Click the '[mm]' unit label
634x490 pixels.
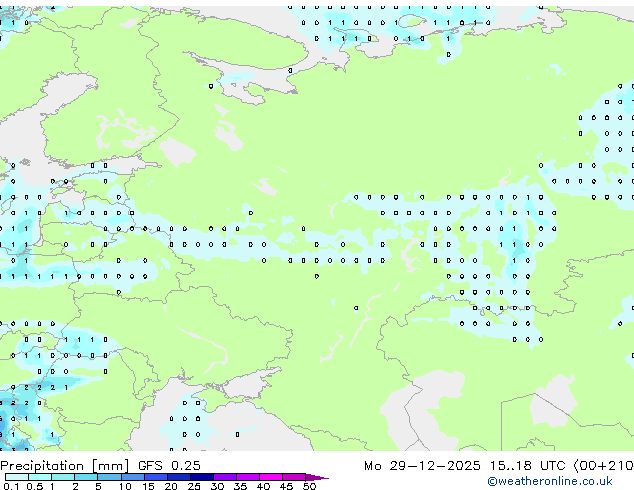[x=111, y=466]
